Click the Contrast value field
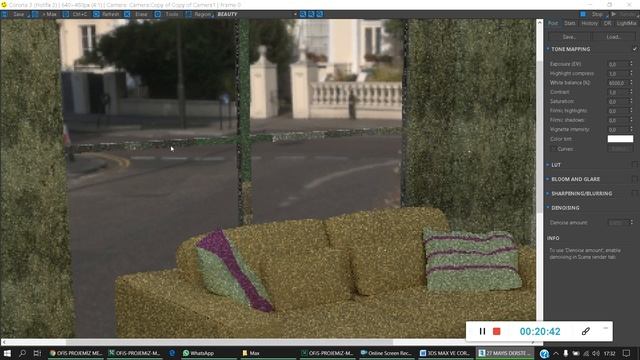Viewport: 640px width, 360px height. coord(618,93)
